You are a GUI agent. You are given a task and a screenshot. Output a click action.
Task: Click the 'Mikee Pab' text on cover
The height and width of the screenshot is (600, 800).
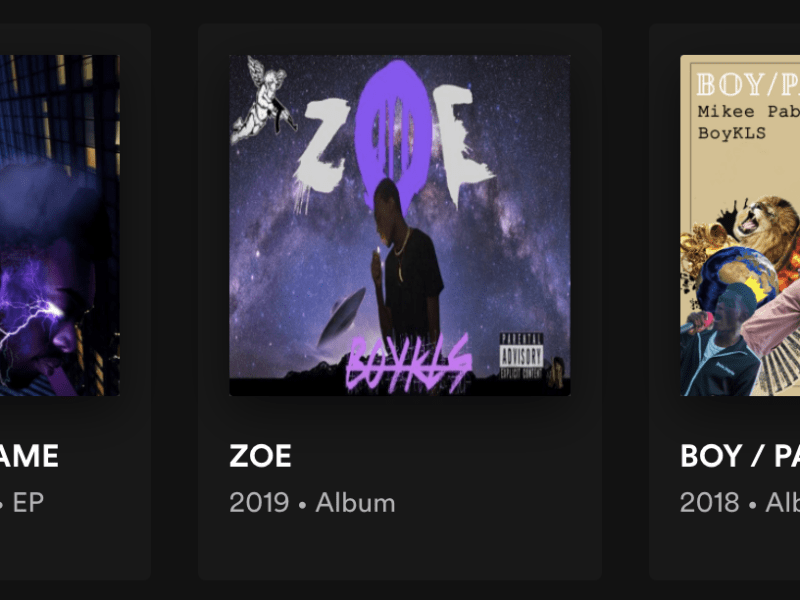pyautogui.click(x=748, y=112)
